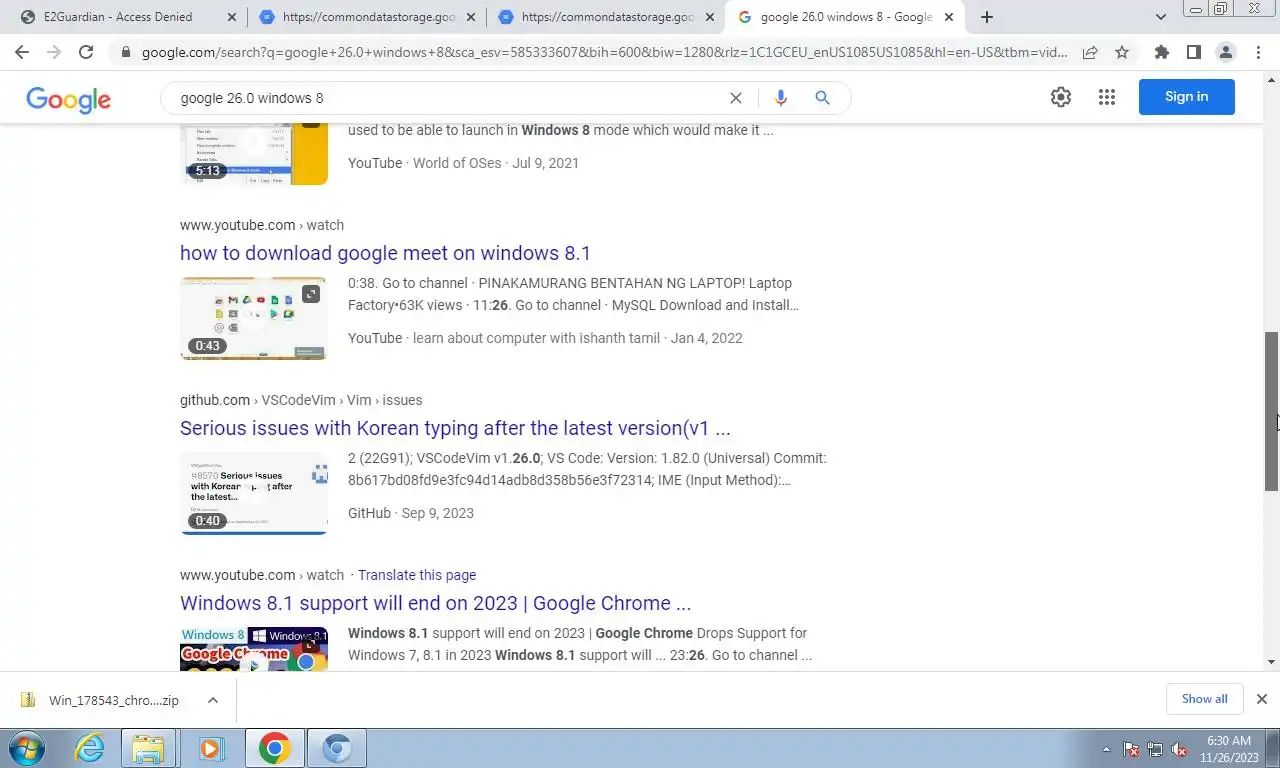1280x768 pixels.
Task: Open the tab search dropdown arrow
Action: coord(1161,17)
